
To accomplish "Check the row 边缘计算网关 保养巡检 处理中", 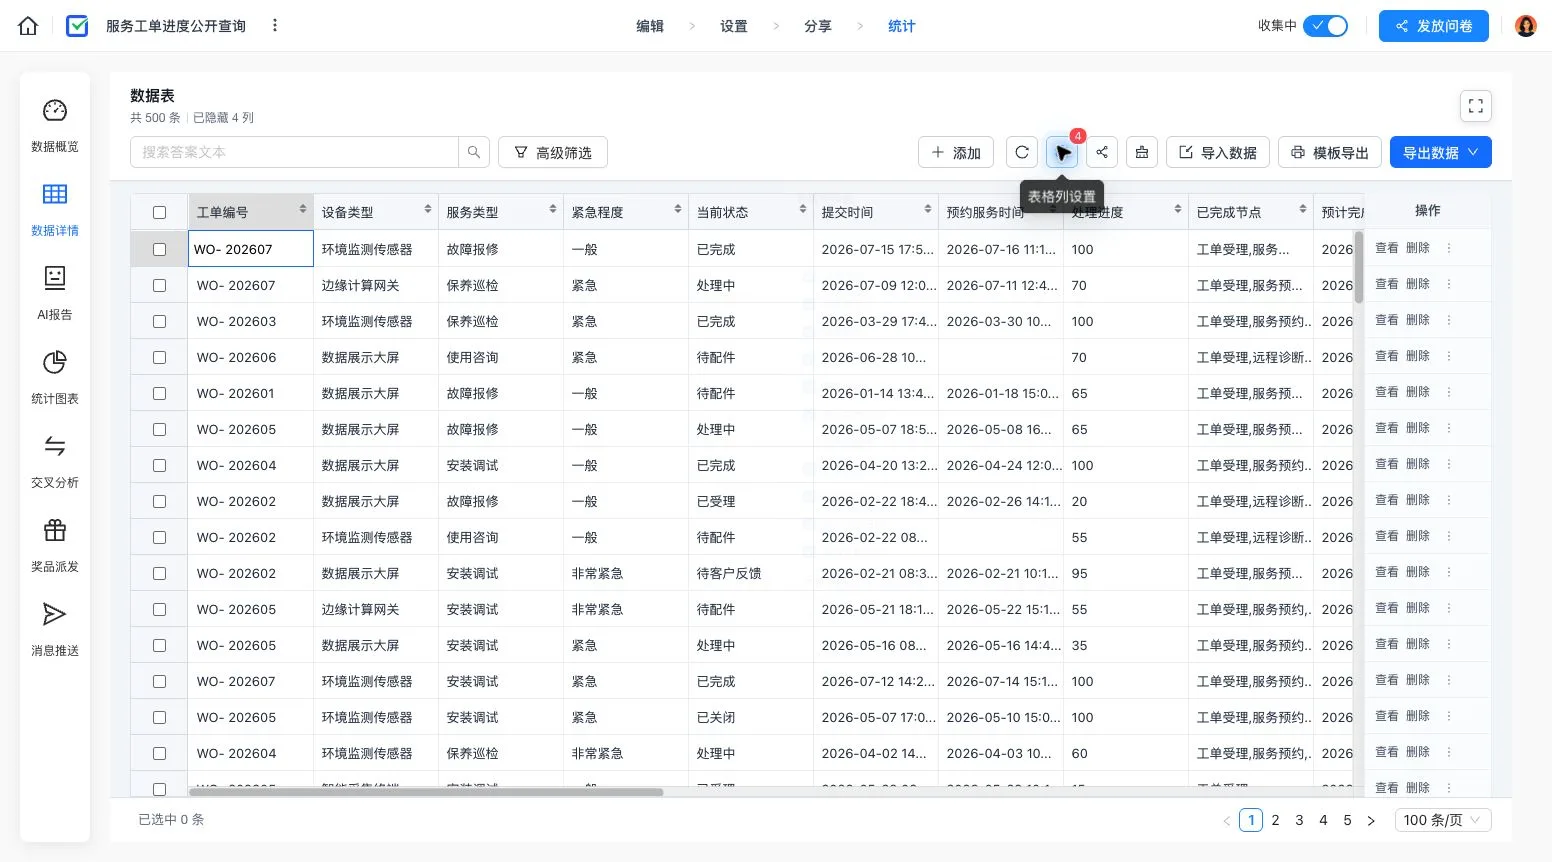I will point(159,285).
